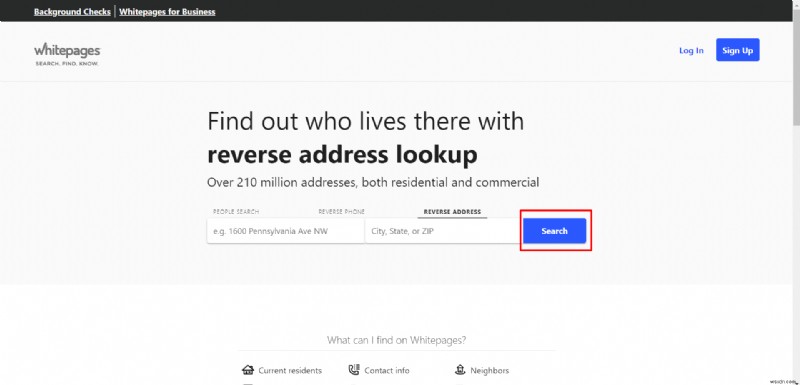Switch to the Reverse Phone tab

pos(341,212)
